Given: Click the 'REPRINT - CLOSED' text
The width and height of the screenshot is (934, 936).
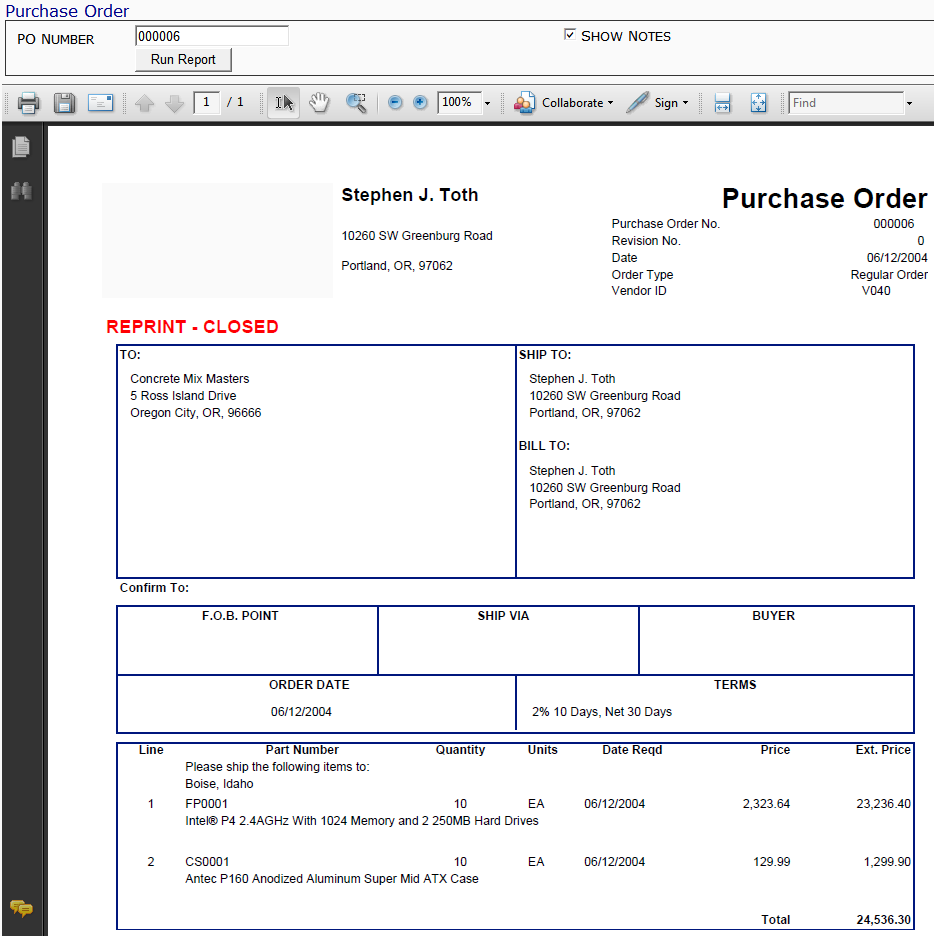Looking at the screenshot, I should coord(192,327).
